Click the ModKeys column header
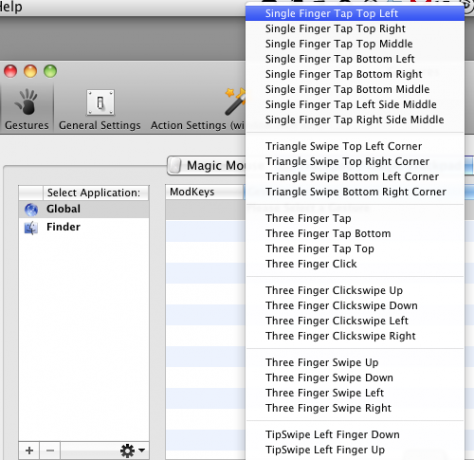Viewport: 474px width, 460px height. 205,192
